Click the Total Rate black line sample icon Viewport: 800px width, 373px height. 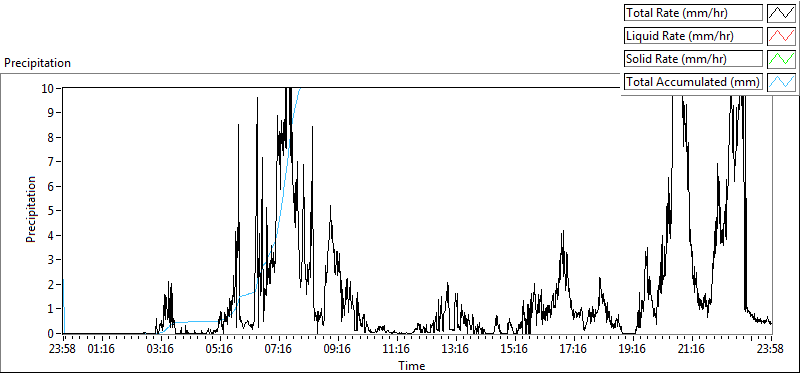782,13
